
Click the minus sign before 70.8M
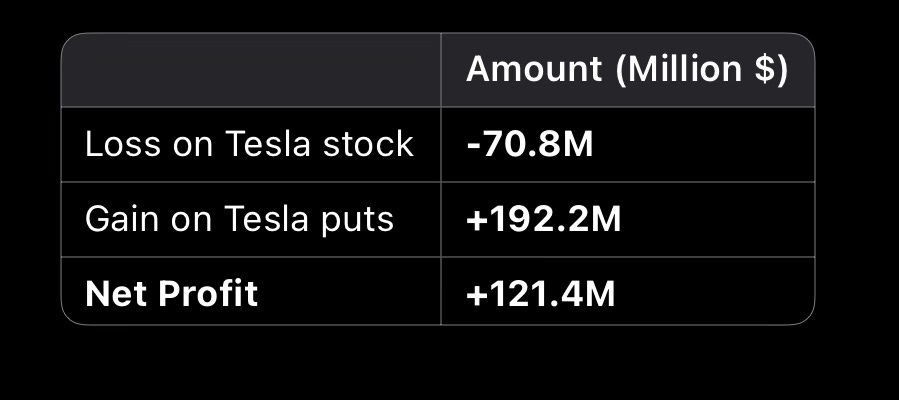pyautogui.click(x=473, y=146)
